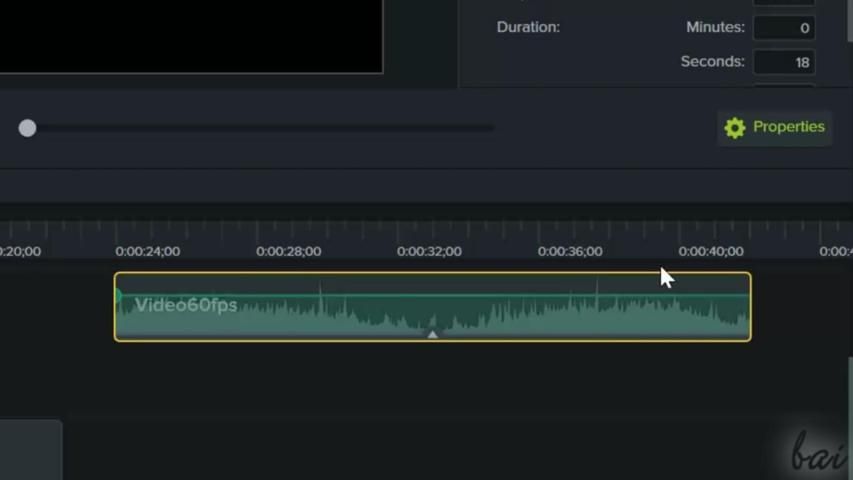Click the empty track area below the clip
This screenshot has height=480, width=853.
point(430,400)
